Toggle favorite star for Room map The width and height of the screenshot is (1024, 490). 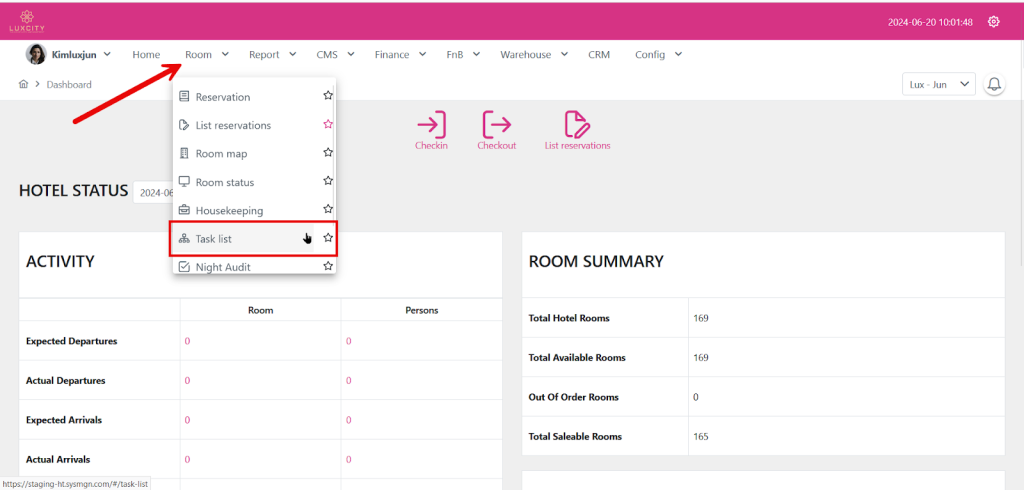click(327, 153)
